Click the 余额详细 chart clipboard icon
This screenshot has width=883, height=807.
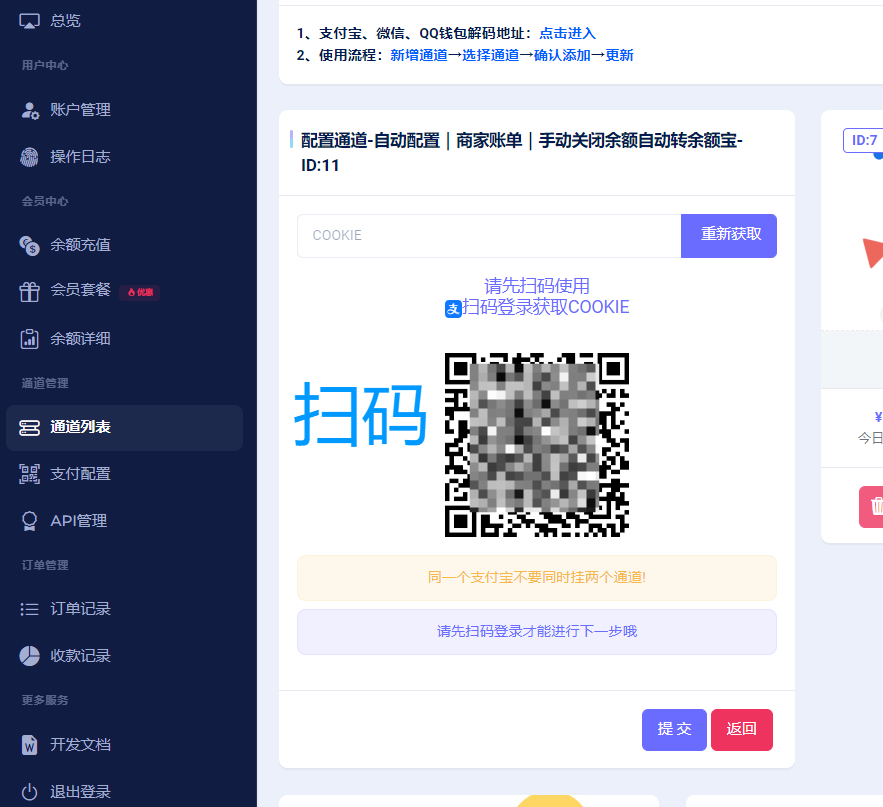[29, 339]
